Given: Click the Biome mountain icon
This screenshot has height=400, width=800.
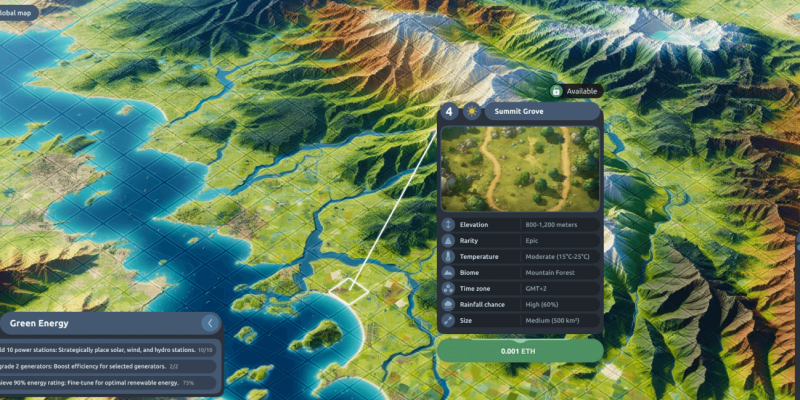Looking at the screenshot, I should coord(447,272).
